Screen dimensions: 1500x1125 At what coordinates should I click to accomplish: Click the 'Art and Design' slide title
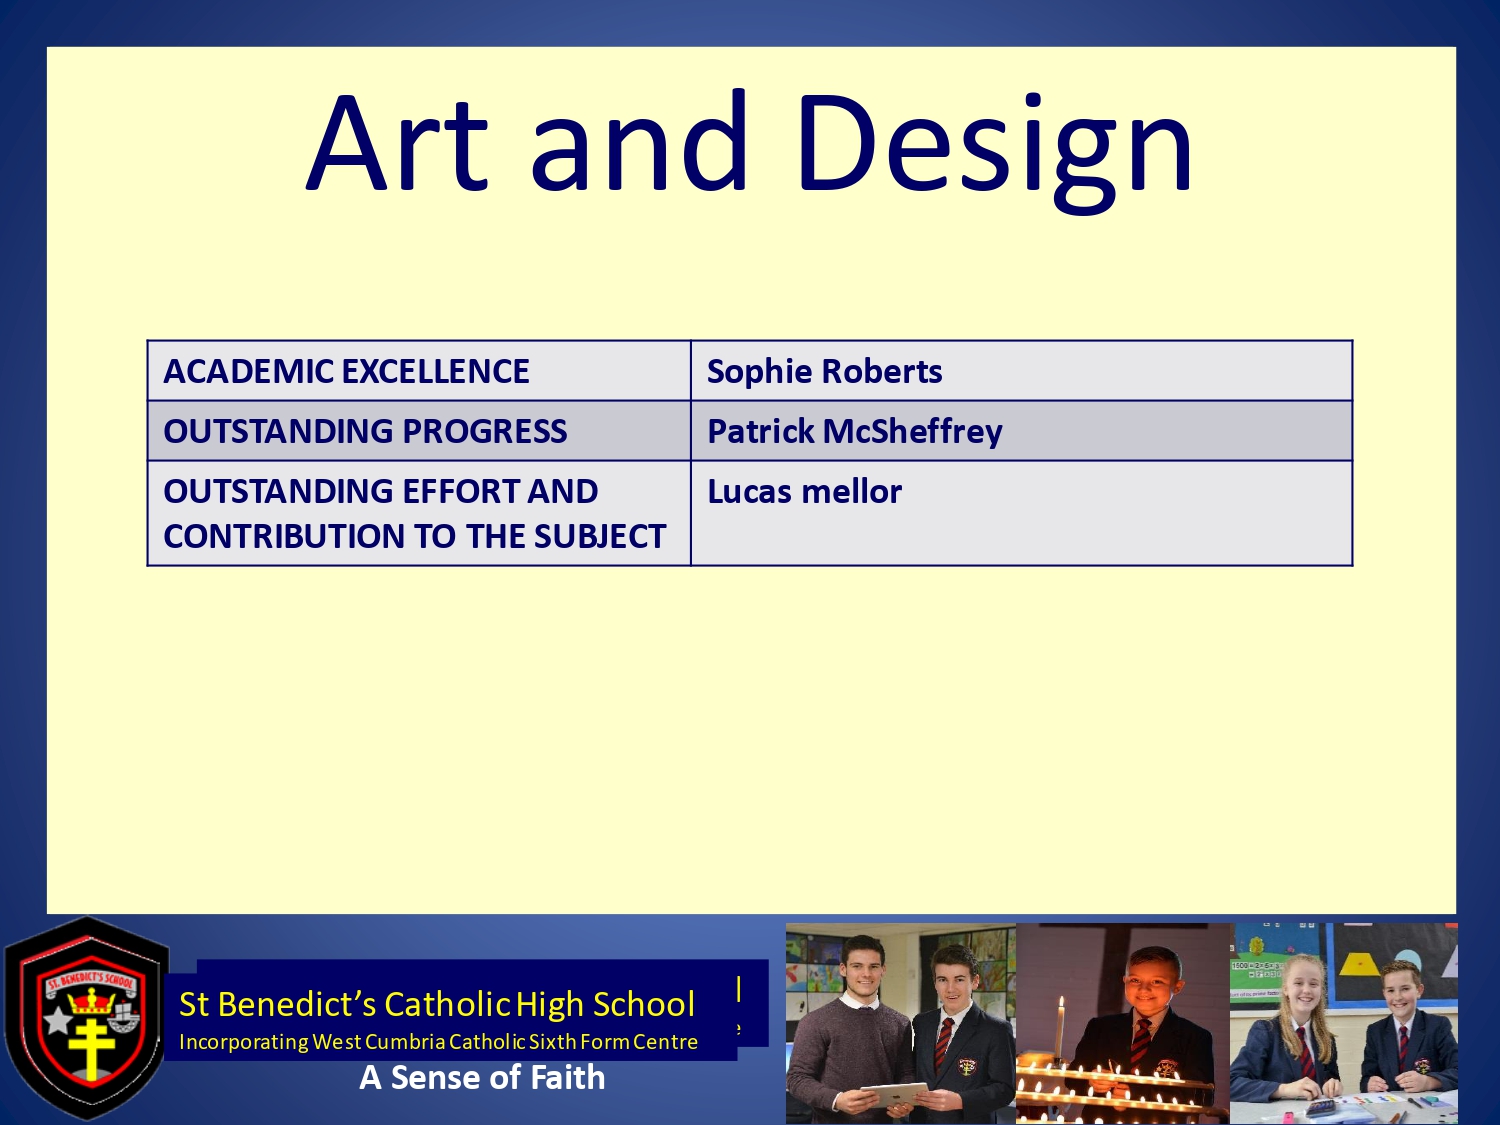pyautogui.click(x=750, y=143)
